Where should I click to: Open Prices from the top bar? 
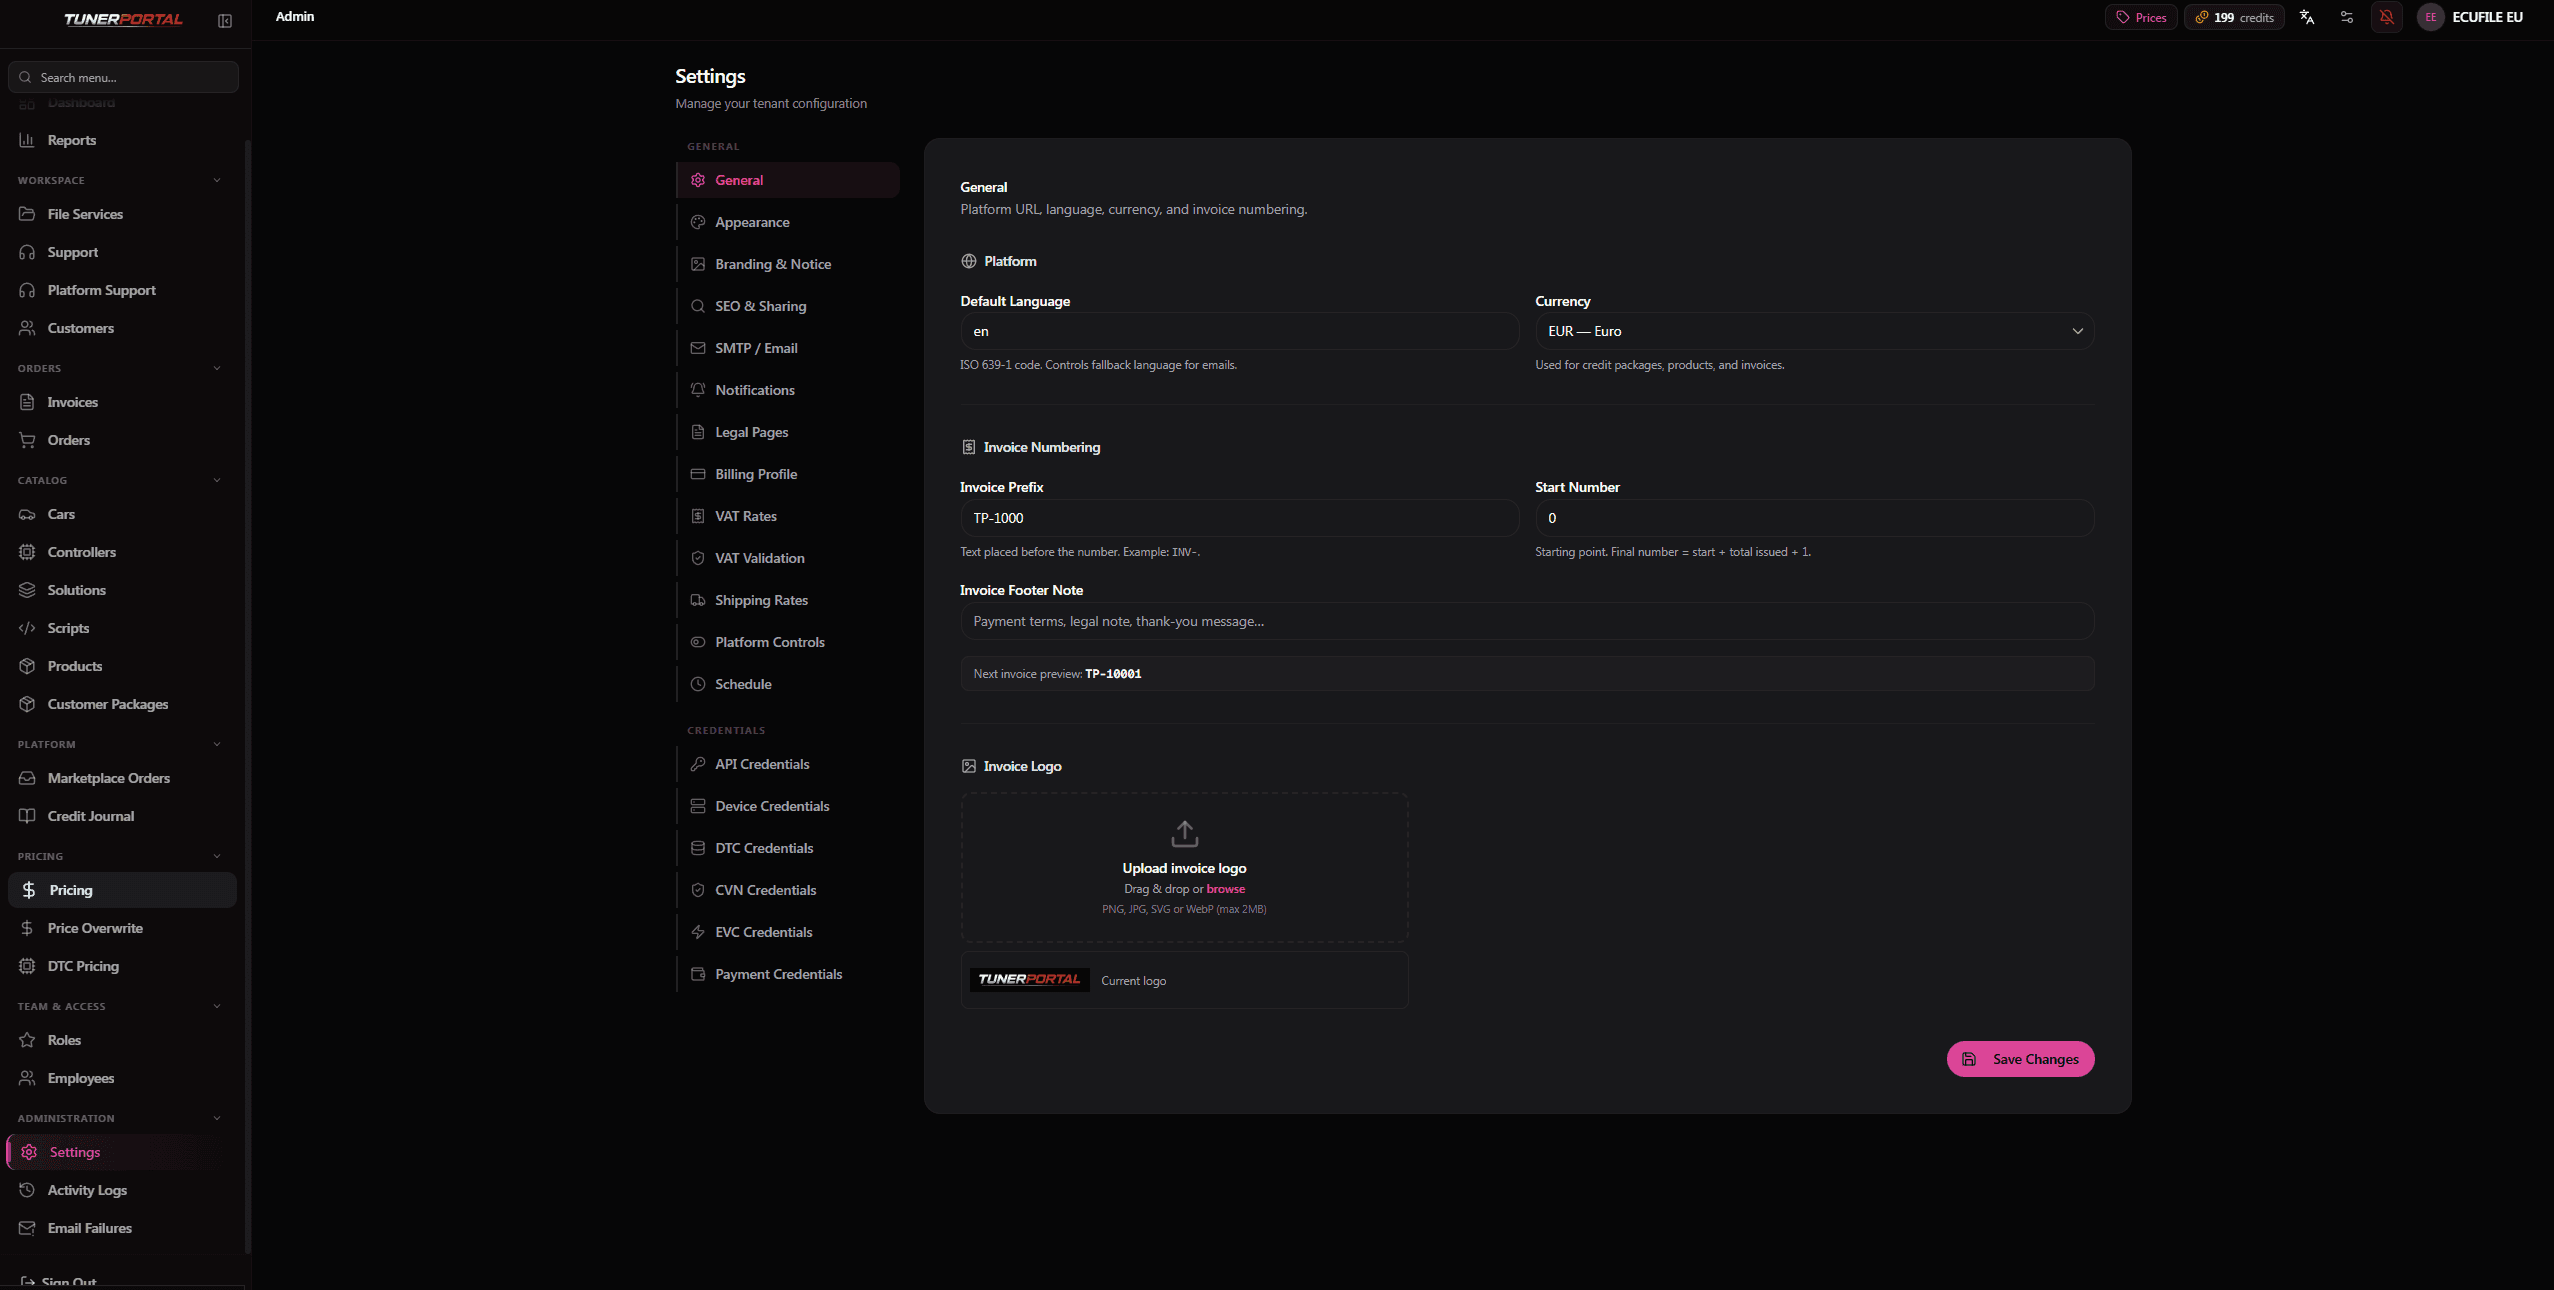pos(2141,17)
